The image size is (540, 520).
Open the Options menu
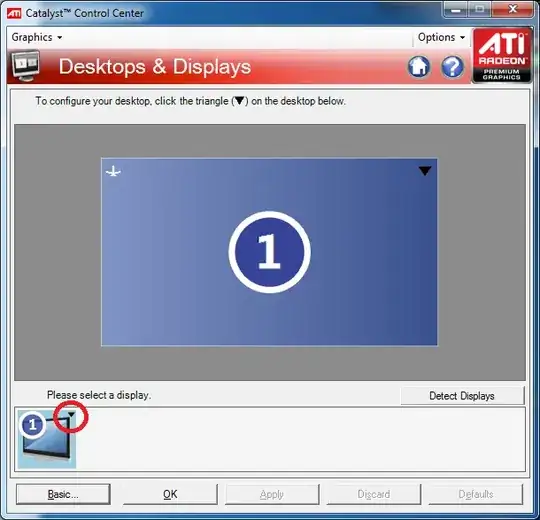441,37
